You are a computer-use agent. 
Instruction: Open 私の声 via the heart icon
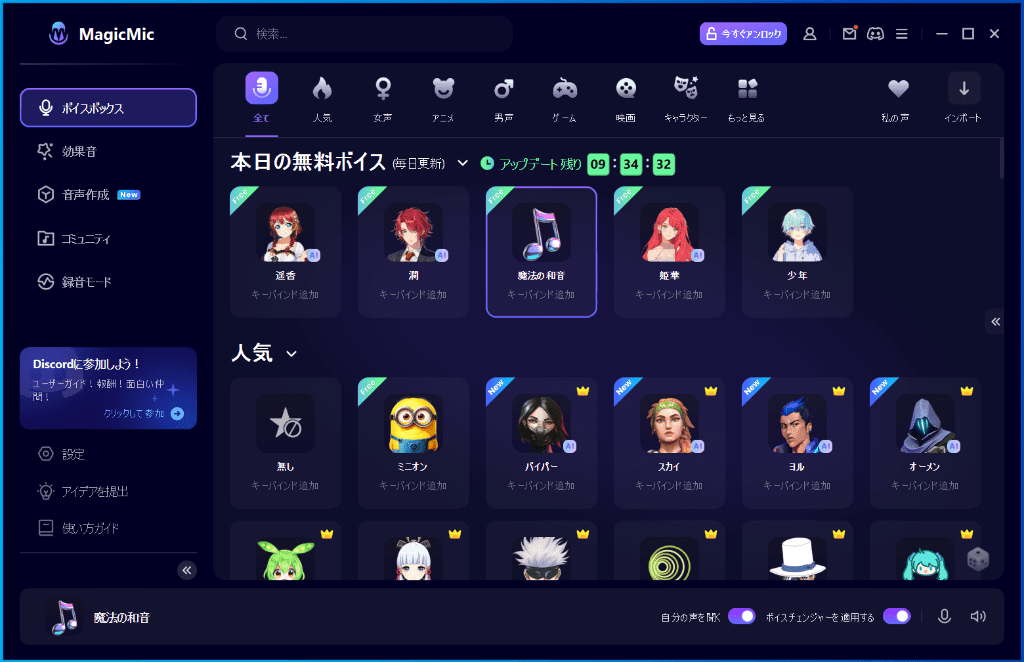click(x=897, y=89)
